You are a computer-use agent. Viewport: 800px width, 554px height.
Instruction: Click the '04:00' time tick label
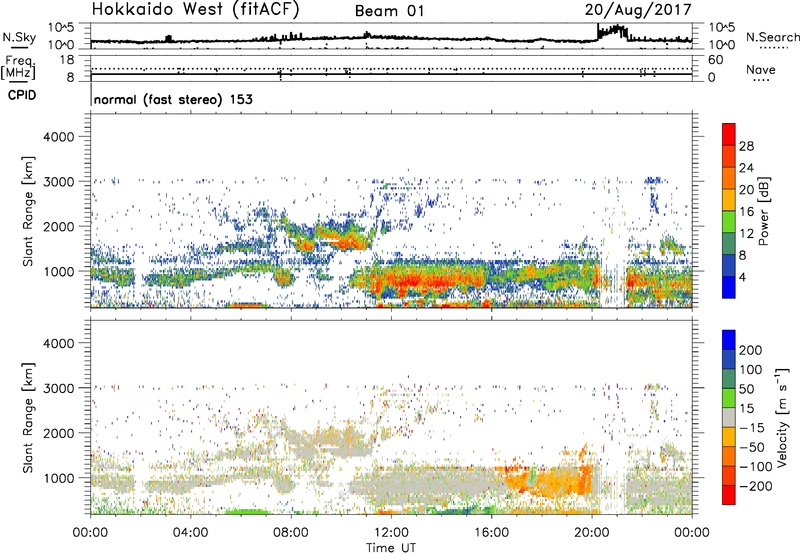coord(191,533)
